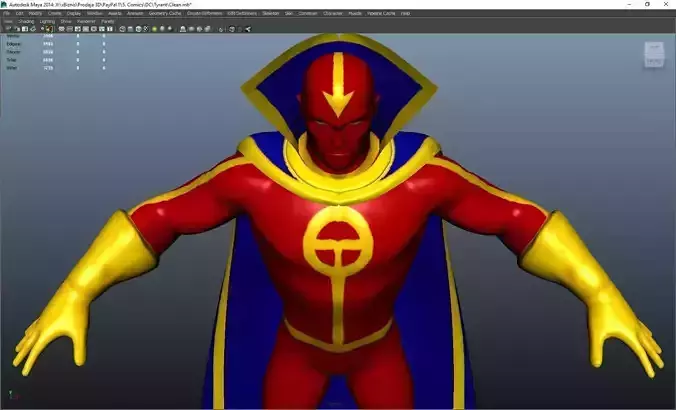Screen dimensions: 676x410
Task: Open the Skeleton menu
Action: click(x=271, y=13)
